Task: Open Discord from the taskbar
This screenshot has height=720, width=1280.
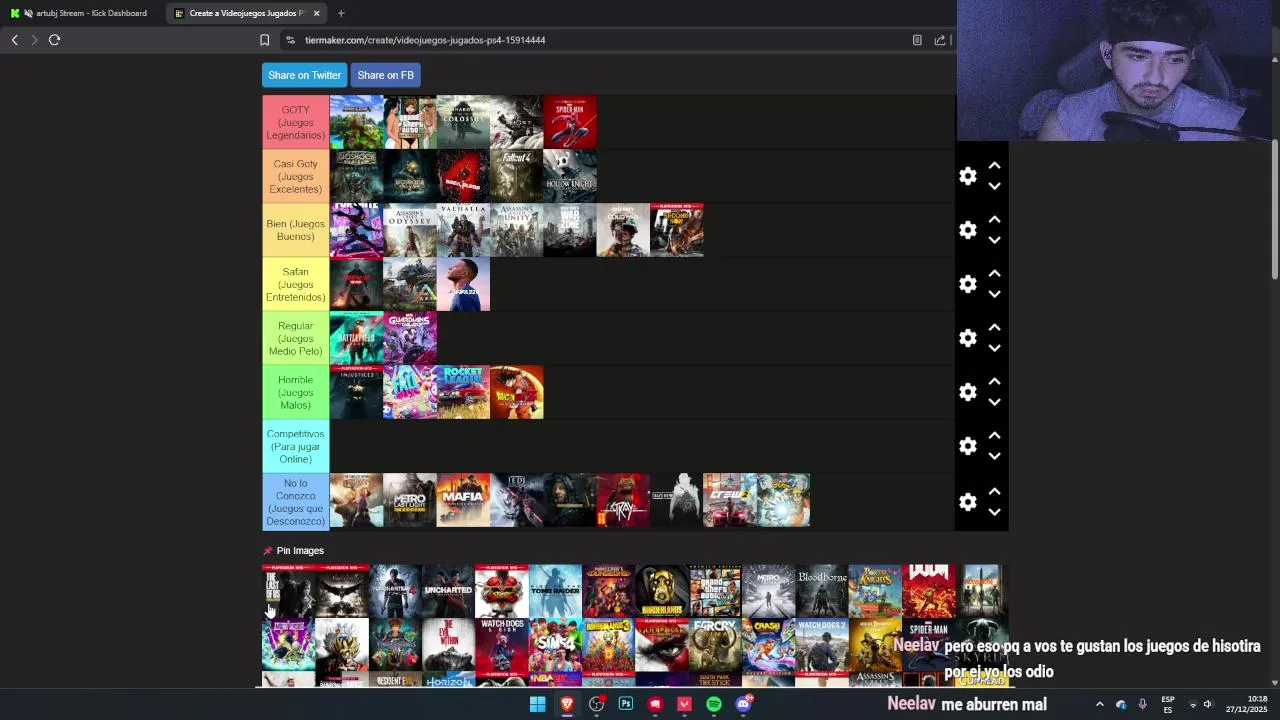Action: [743, 704]
